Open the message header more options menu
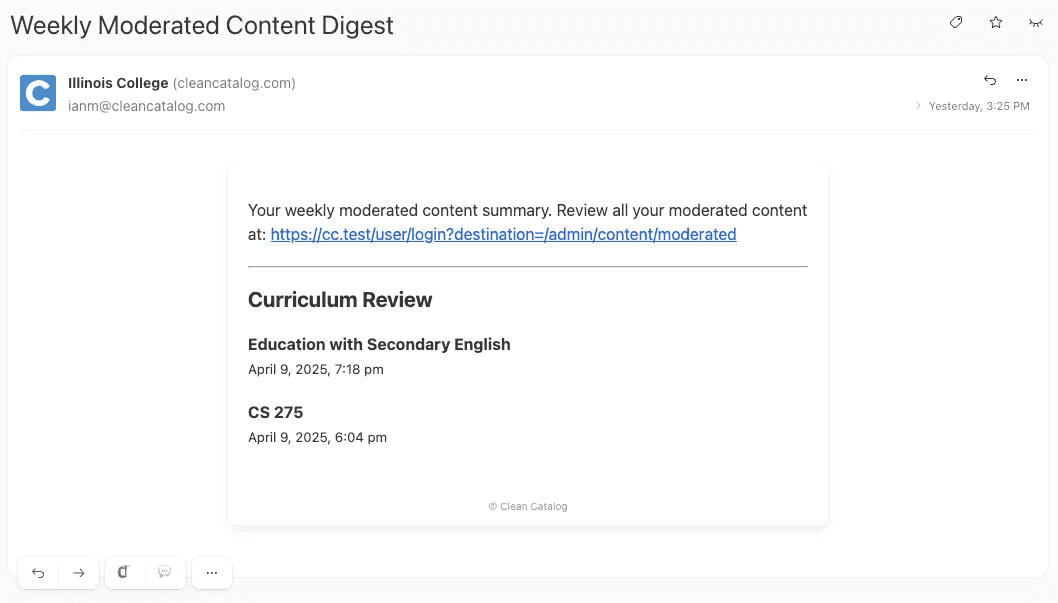The width and height of the screenshot is (1058, 603). point(1022,80)
